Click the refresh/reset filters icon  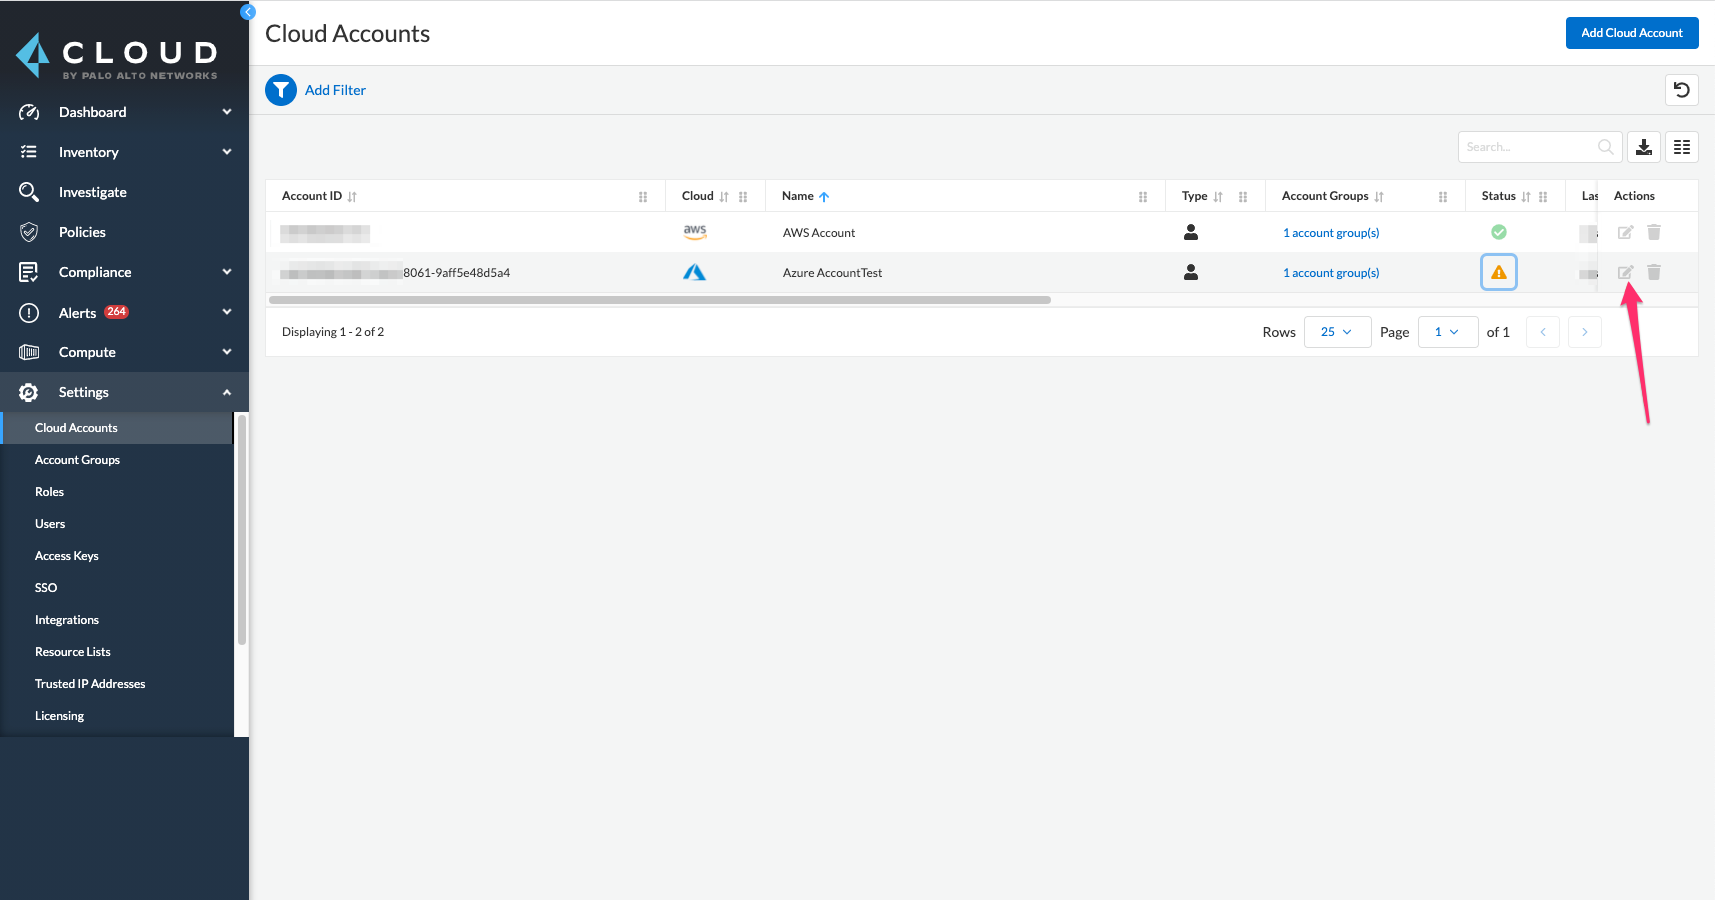tap(1682, 90)
